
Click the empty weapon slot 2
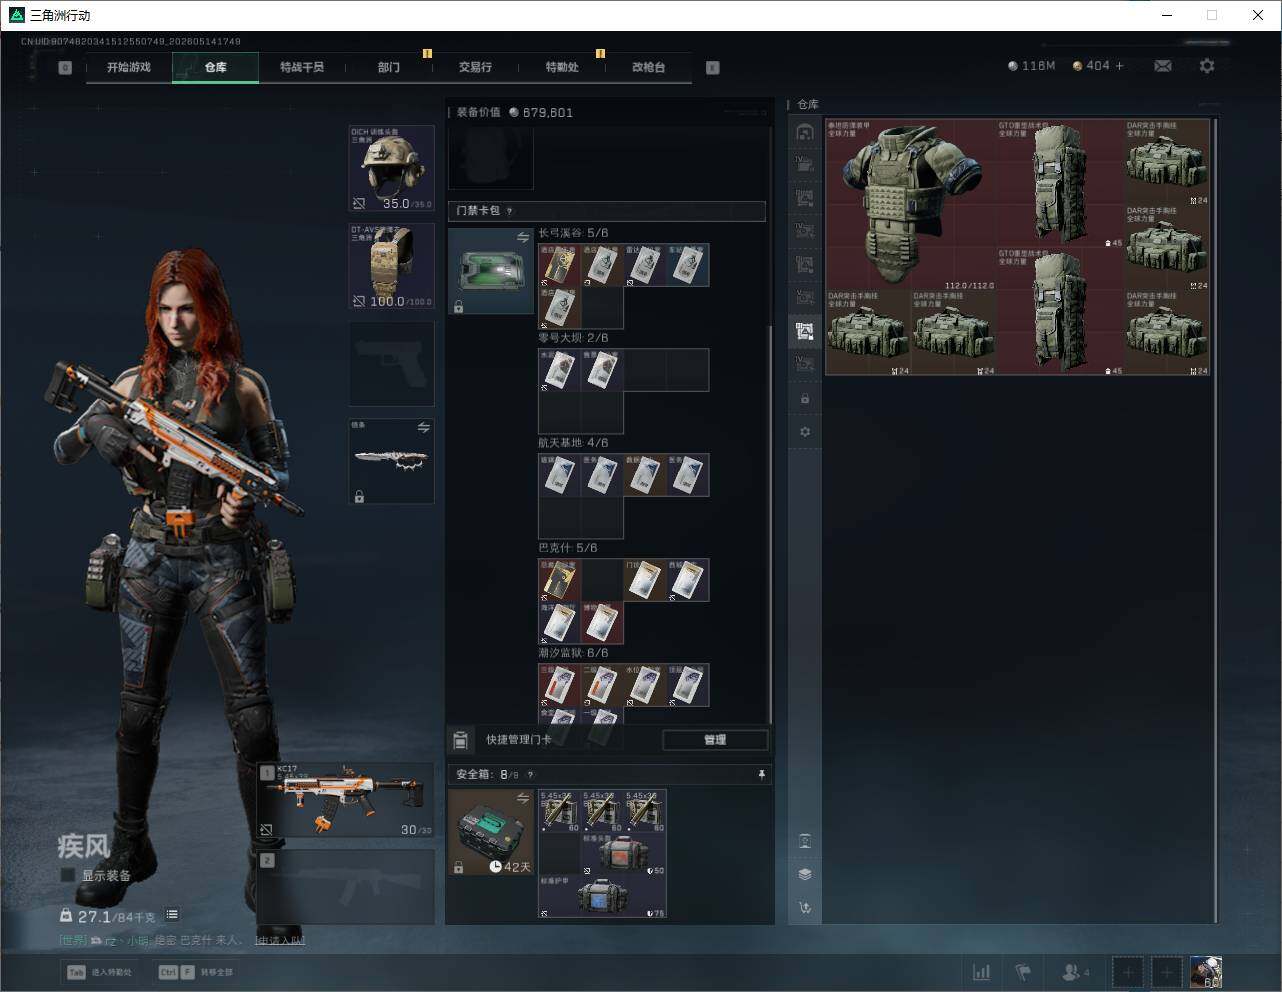pos(346,887)
